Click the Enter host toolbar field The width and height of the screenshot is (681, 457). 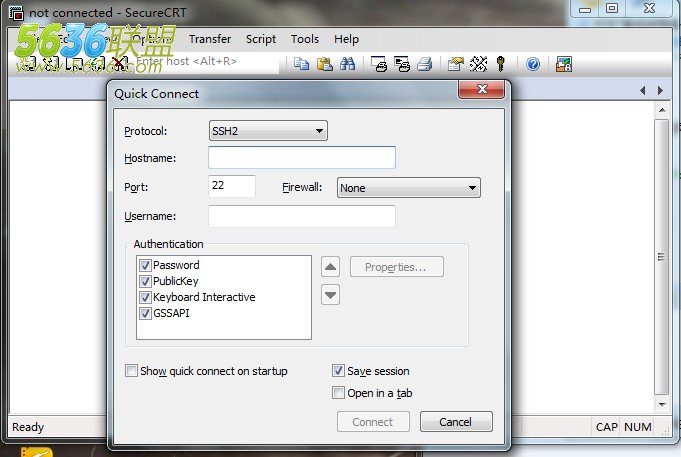[x=206, y=61]
